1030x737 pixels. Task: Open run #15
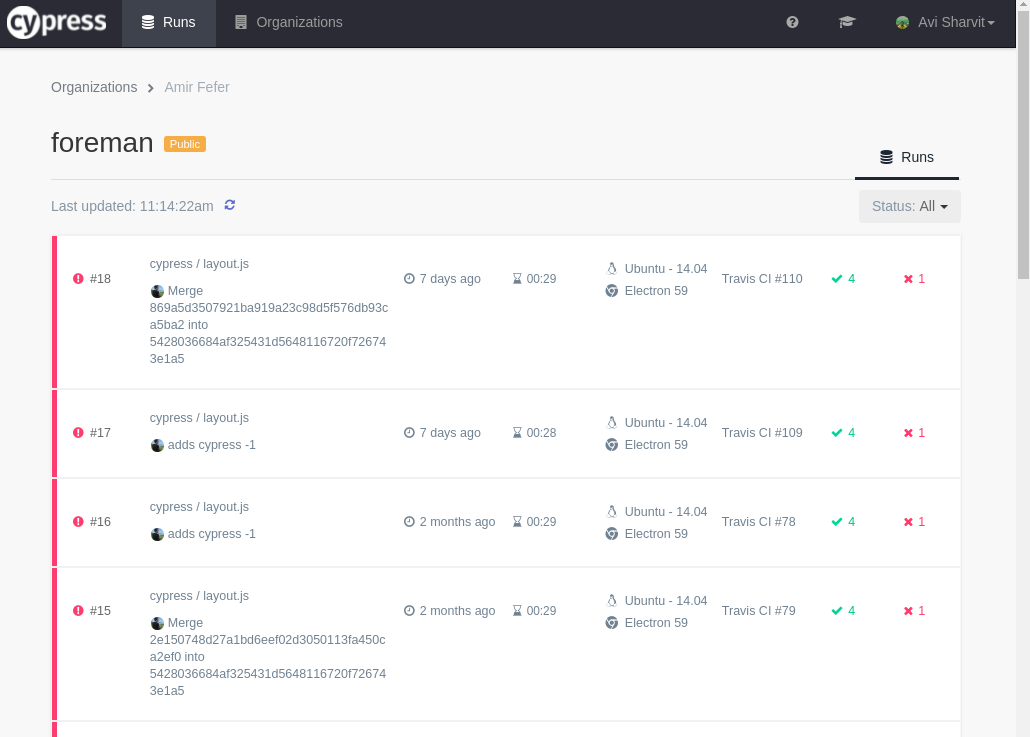coord(506,644)
